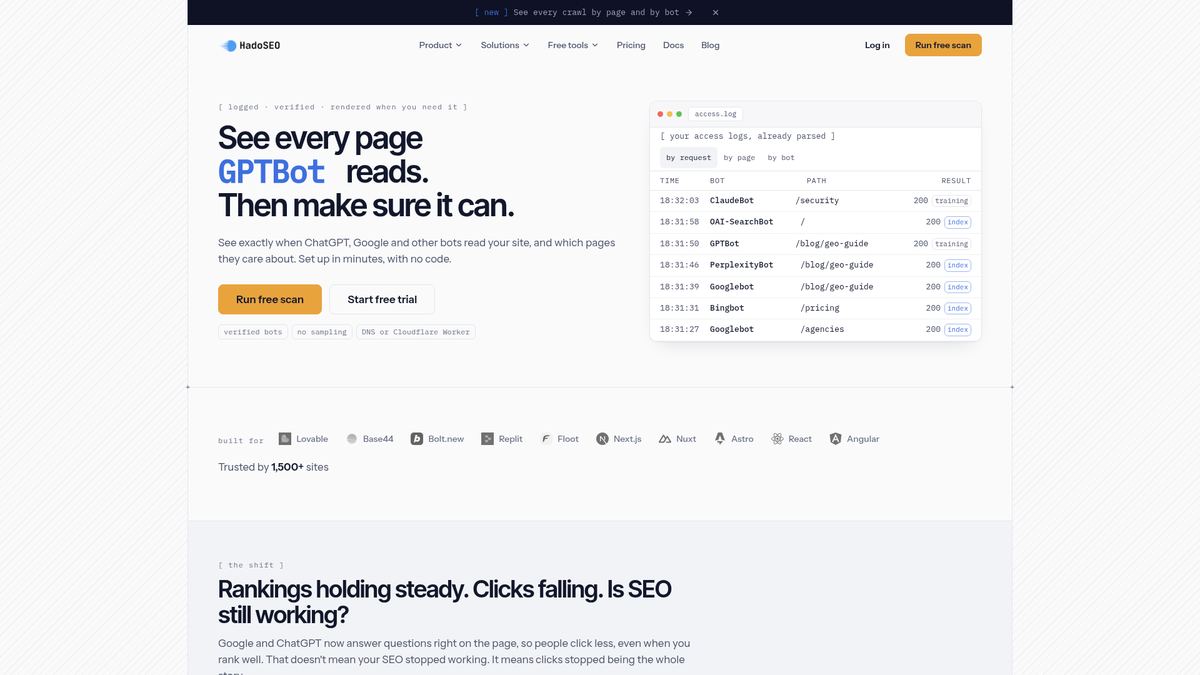Select the GPTBot row in the log
This screenshot has width=1200, height=675.
(815, 244)
